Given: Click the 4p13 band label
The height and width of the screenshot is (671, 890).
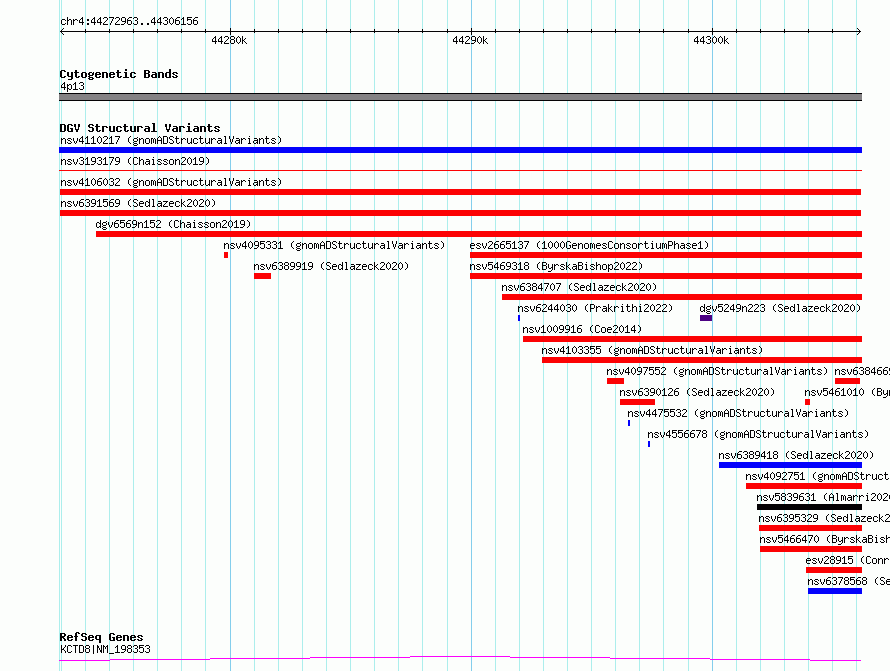Looking at the screenshot, I should 72,86.
